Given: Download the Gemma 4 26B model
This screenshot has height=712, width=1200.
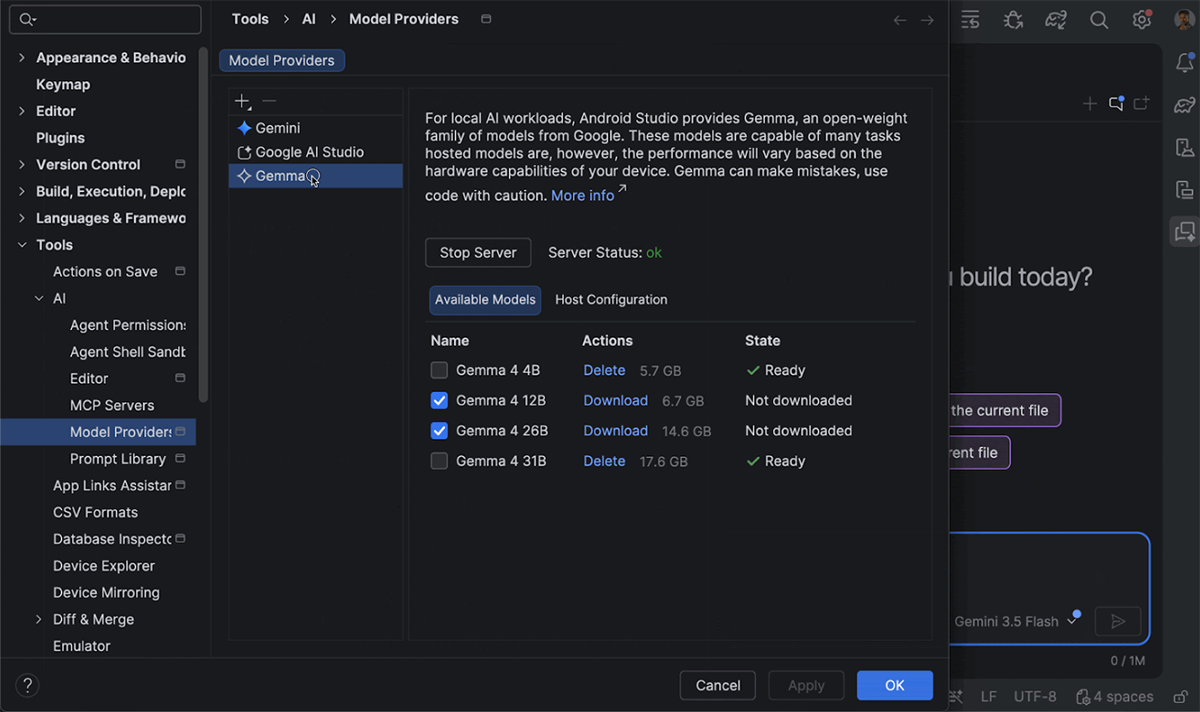Looking at the screenshot, I should tap(616, 431).
